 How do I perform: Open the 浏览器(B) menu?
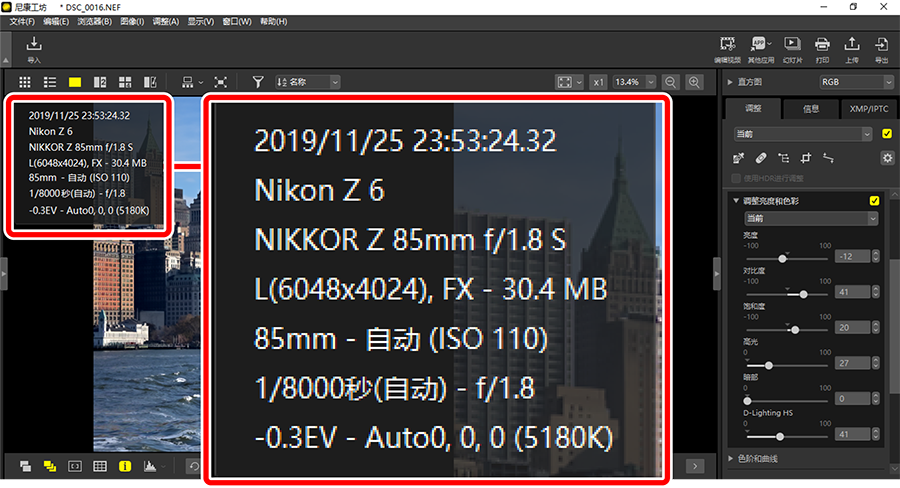pos(94,21)
